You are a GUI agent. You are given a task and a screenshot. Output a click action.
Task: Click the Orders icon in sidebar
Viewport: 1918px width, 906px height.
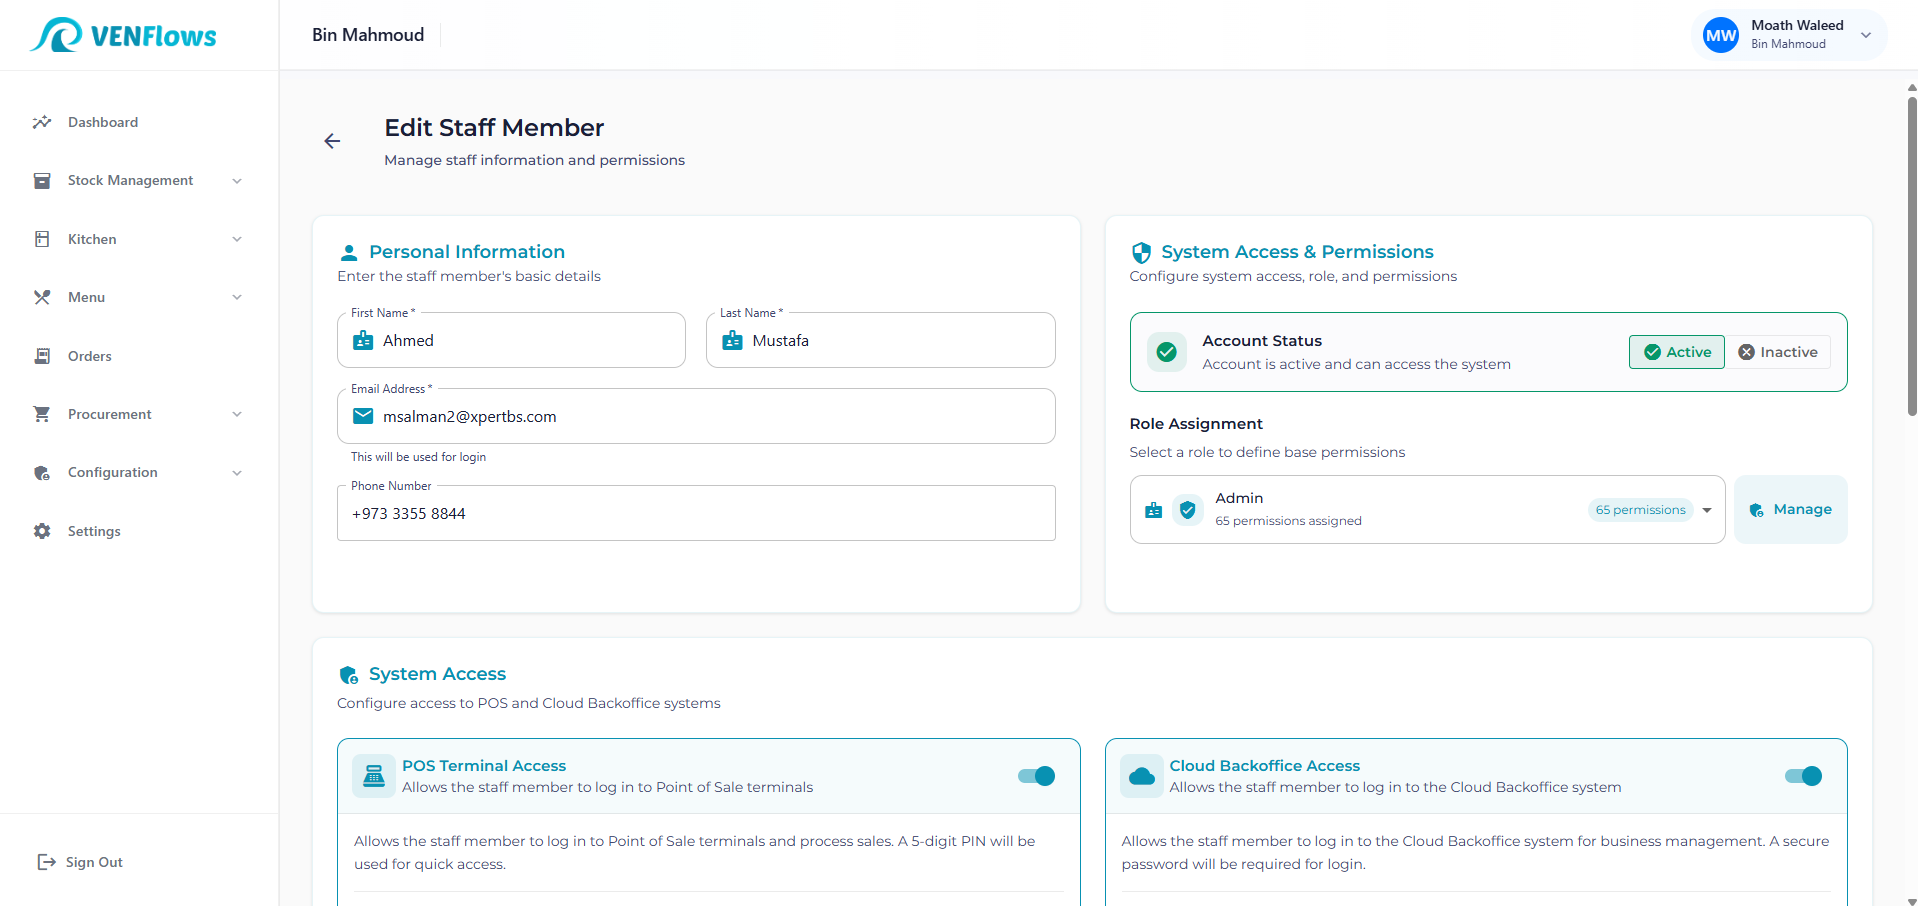[x=42, y=356]
